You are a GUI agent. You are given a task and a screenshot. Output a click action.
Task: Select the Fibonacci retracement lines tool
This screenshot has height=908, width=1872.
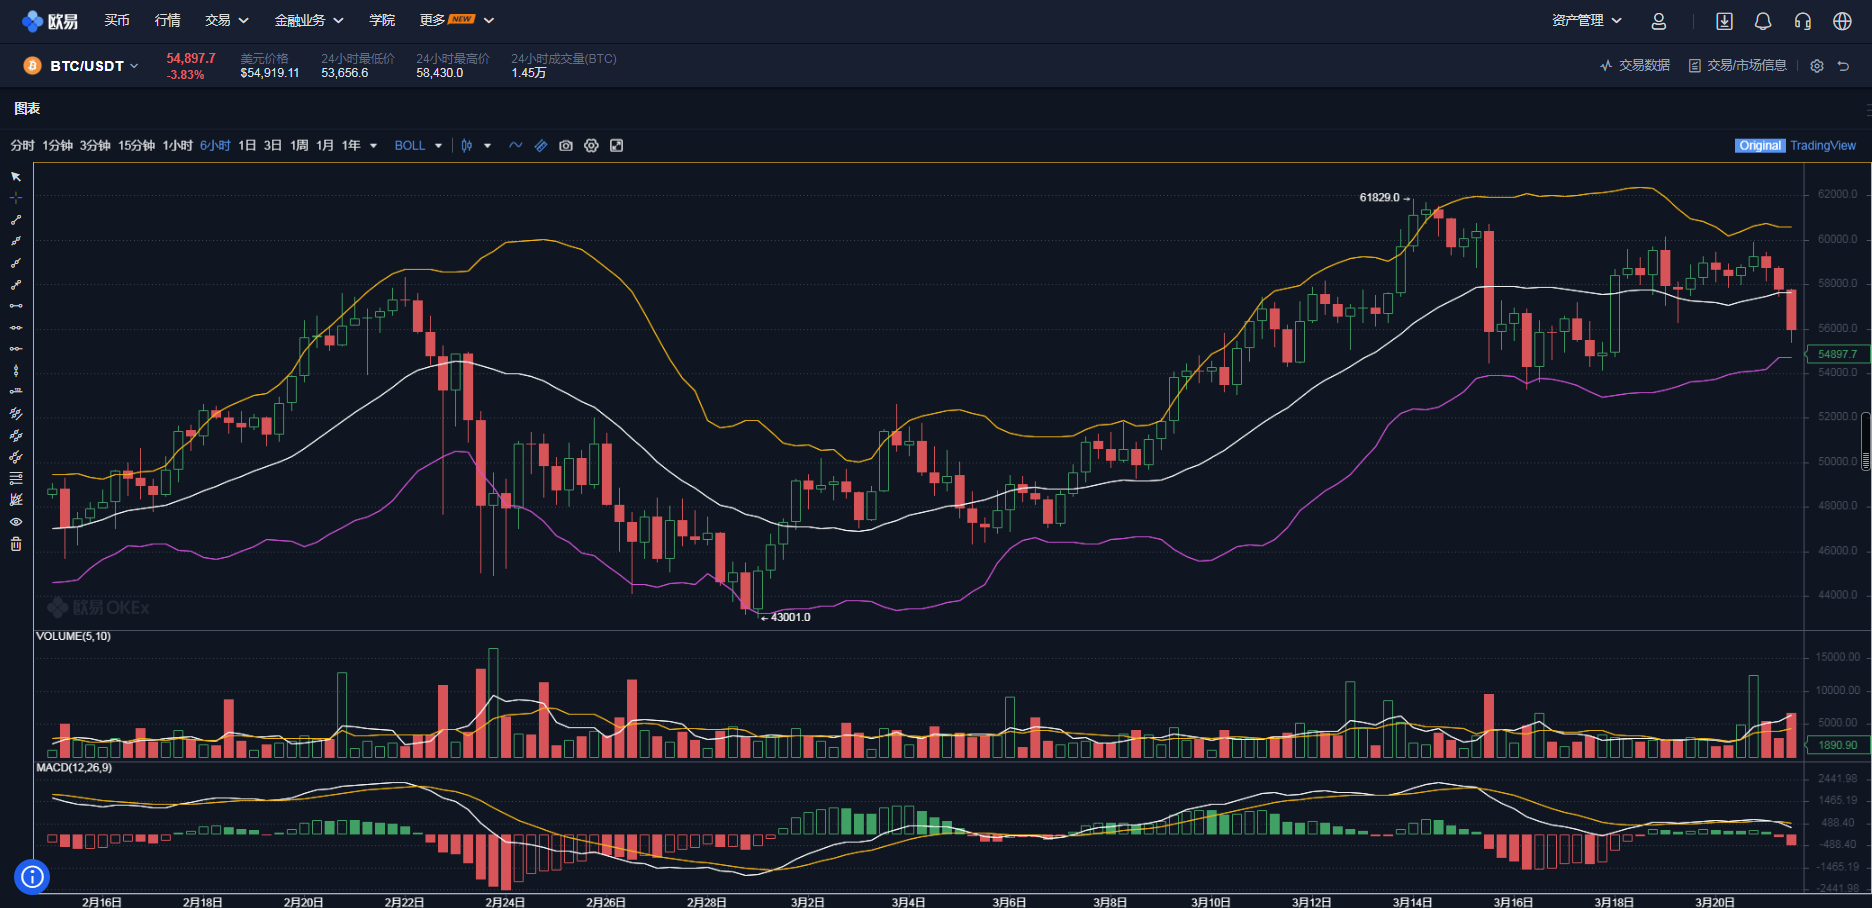click(16, 478)
